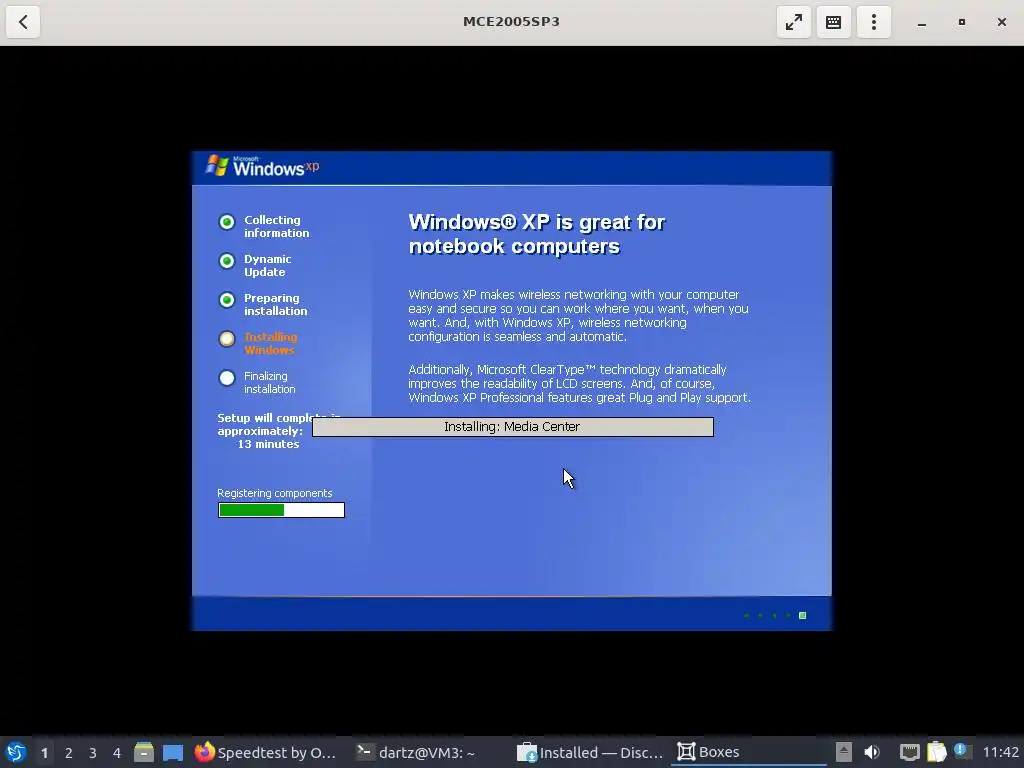Screen dimensions: 1024x768
Task: Switch to workspace 2
Action: pos(69,753)
